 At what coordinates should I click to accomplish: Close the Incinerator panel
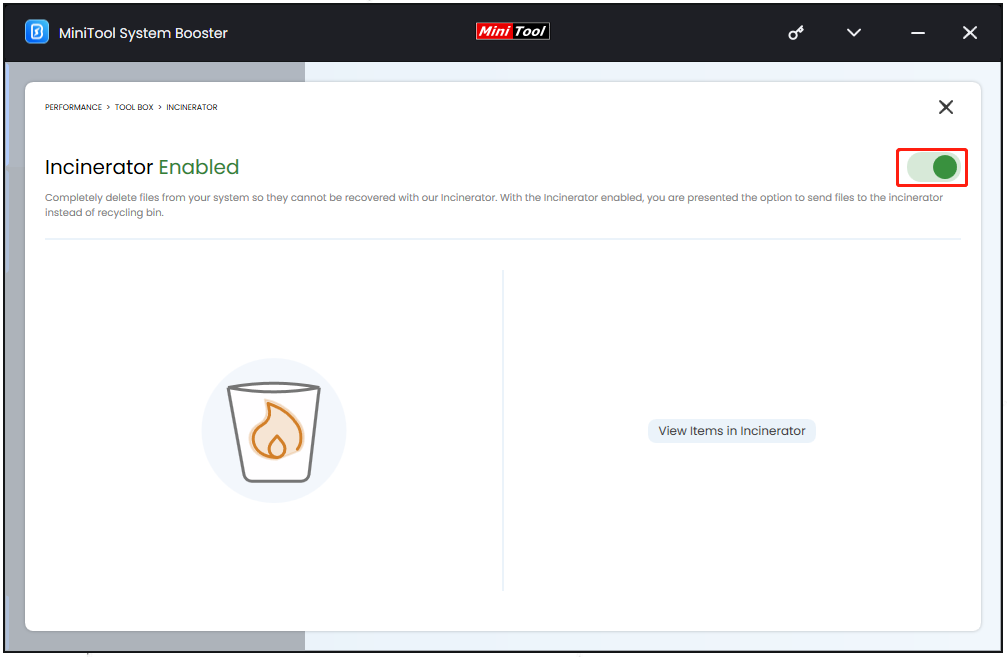tap(945, 107)
